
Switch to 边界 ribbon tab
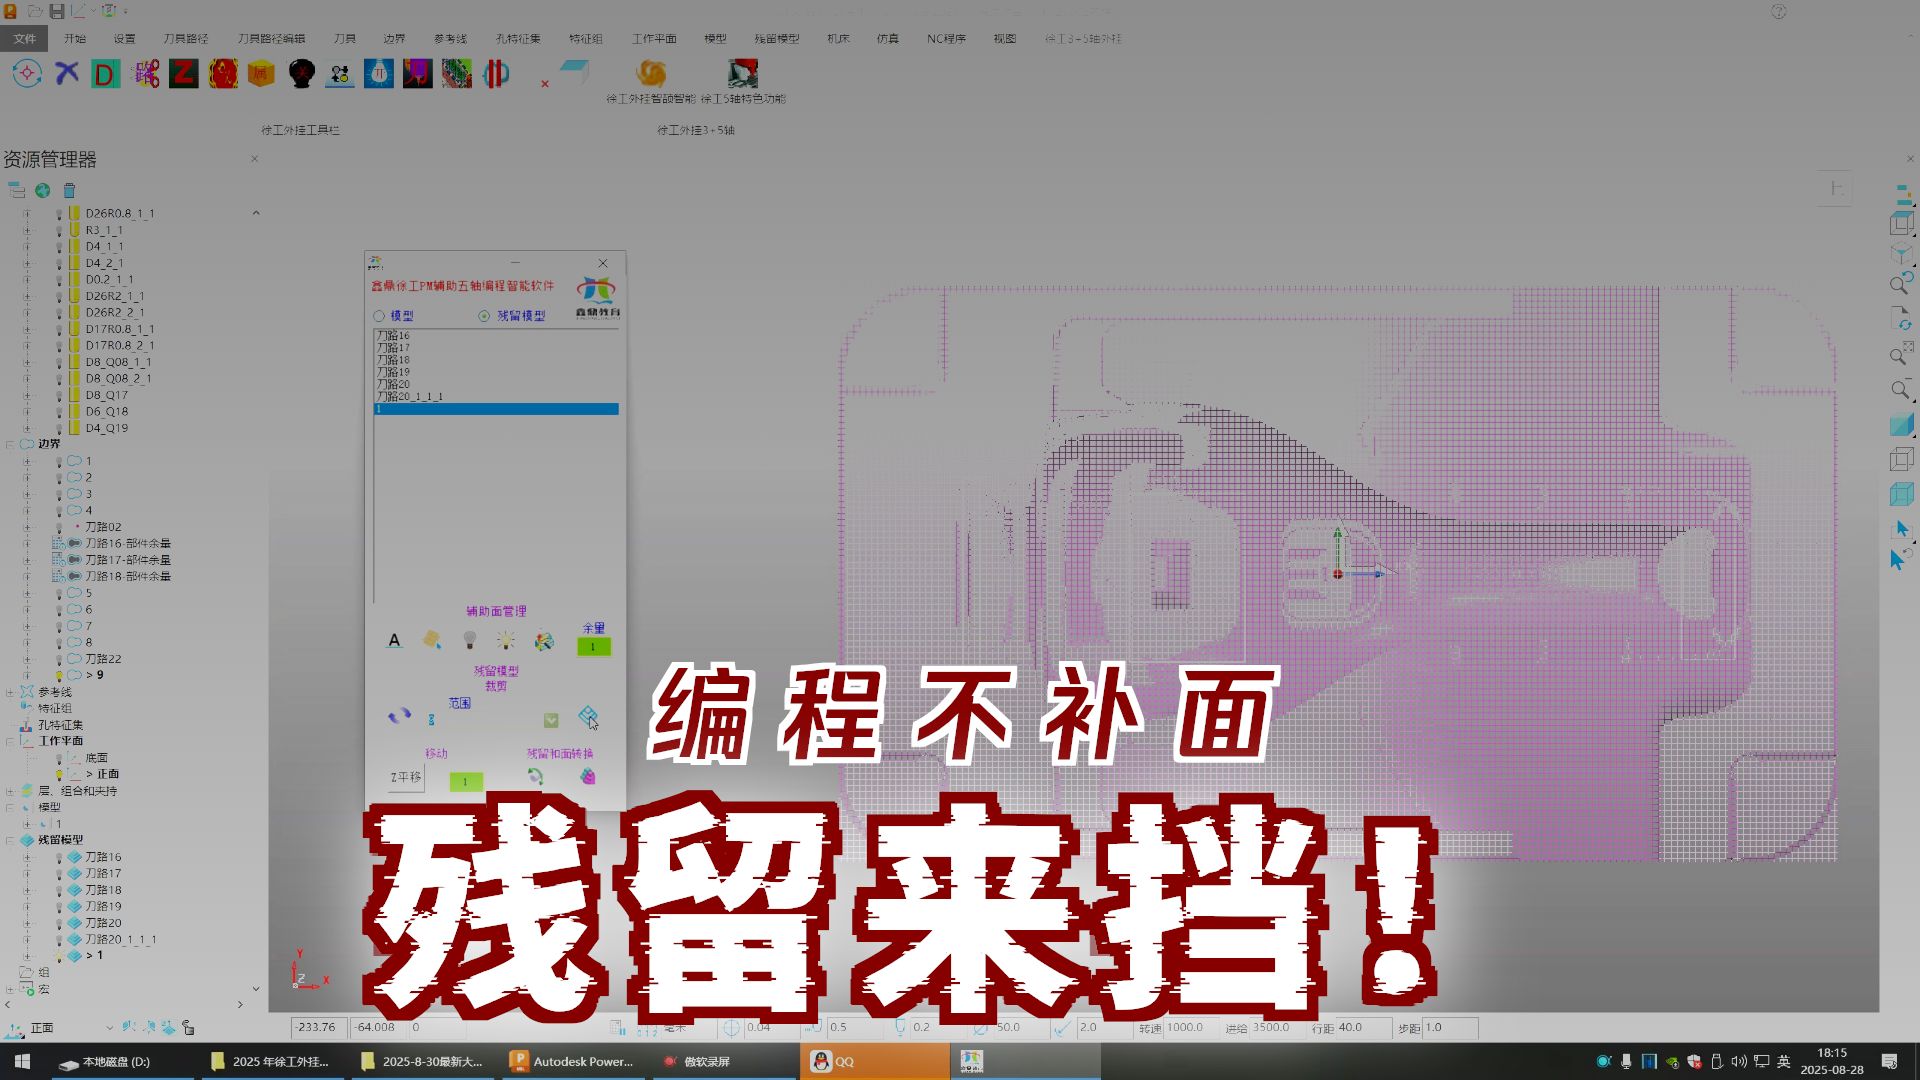pos(394,38)
